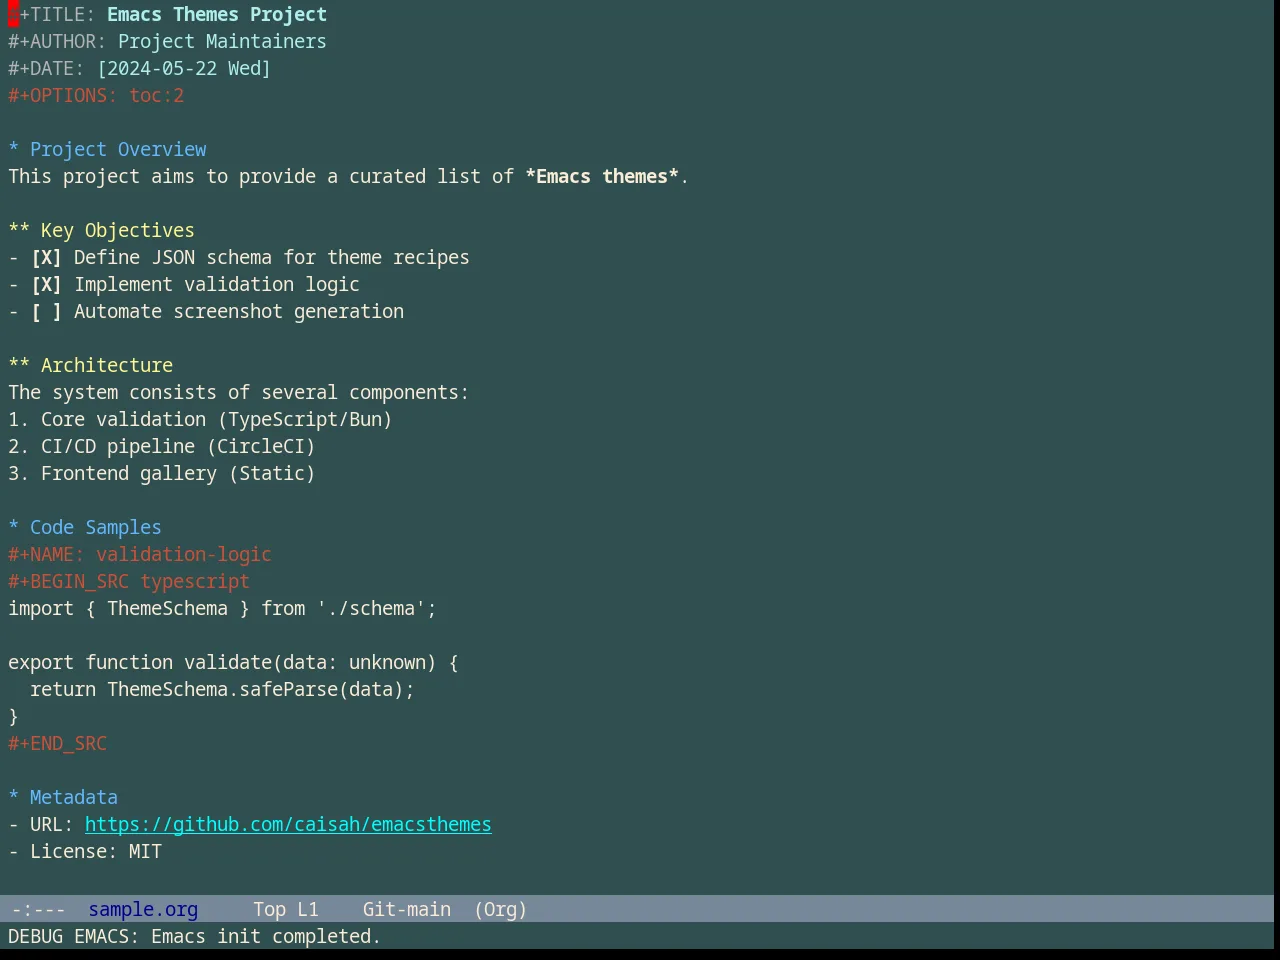1280x960 pixels.
Task: Click the '#+DATE:' keyword
Action: [46, 68]
